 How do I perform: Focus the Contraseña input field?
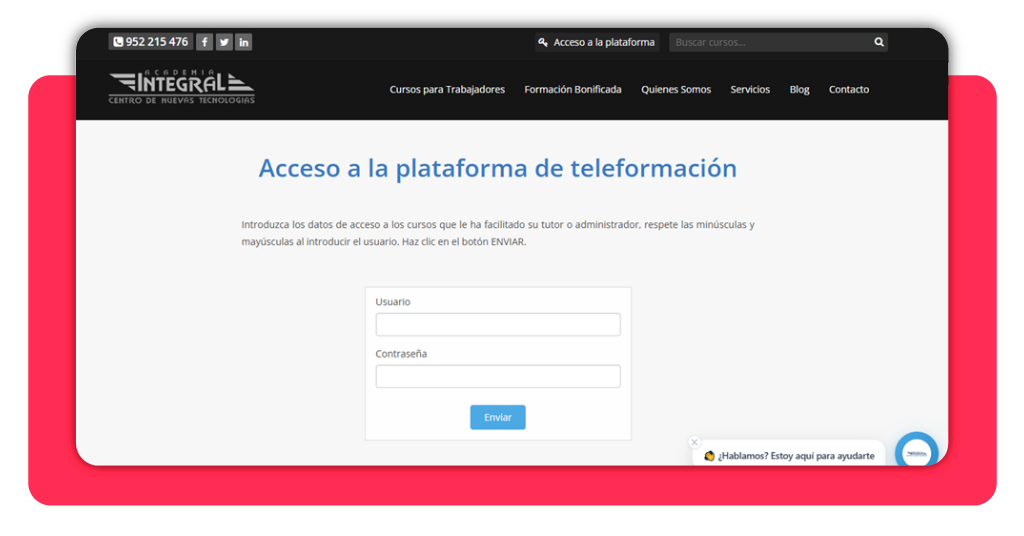(498, 376)
